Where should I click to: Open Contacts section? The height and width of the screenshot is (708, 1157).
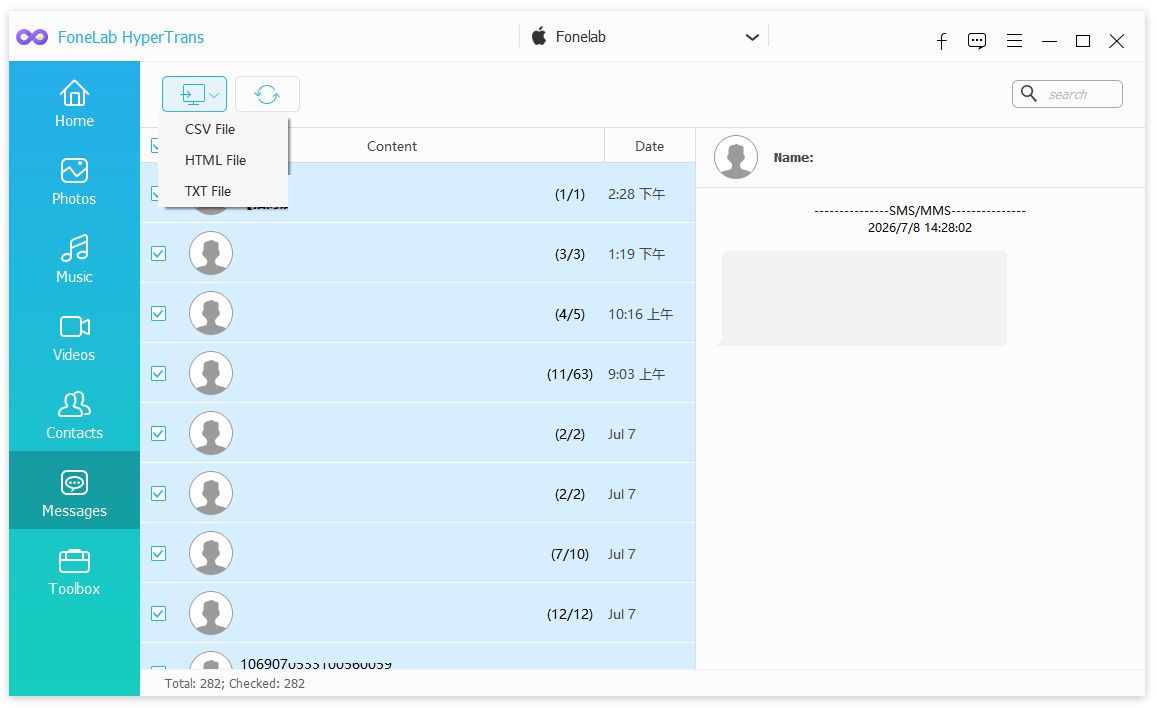(74, 416)
